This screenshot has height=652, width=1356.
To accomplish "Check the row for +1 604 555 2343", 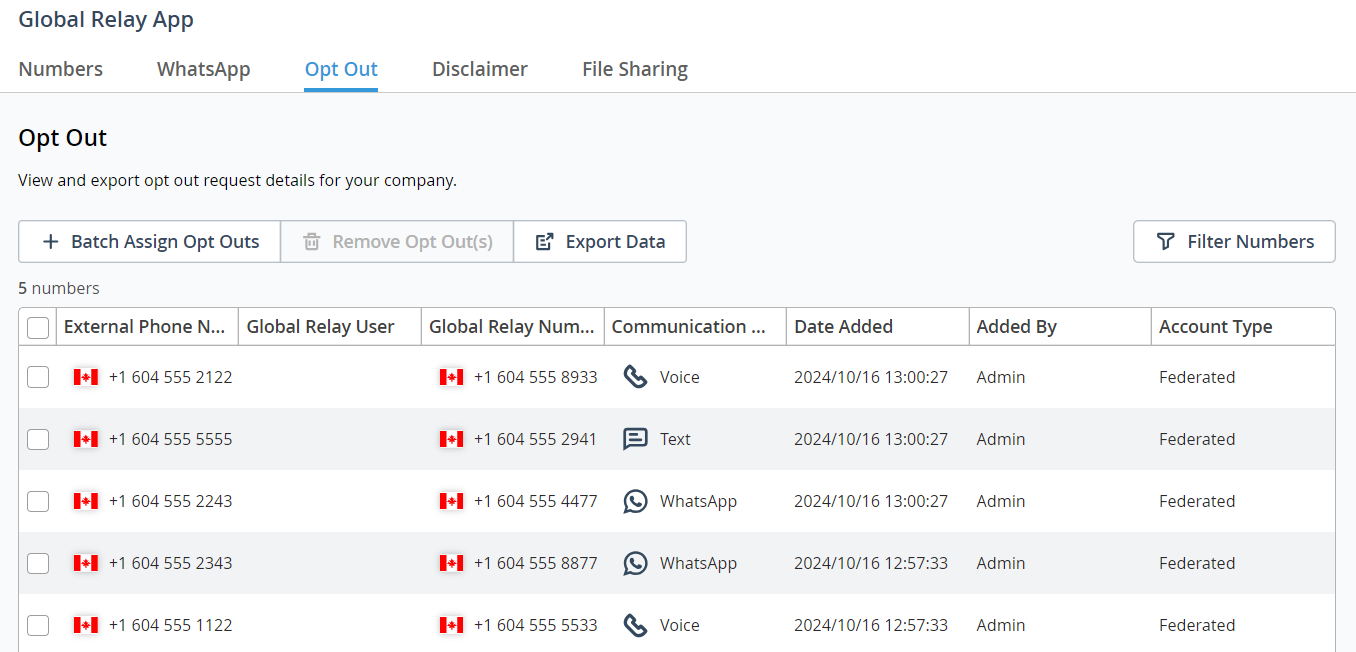I will point(38,563).
